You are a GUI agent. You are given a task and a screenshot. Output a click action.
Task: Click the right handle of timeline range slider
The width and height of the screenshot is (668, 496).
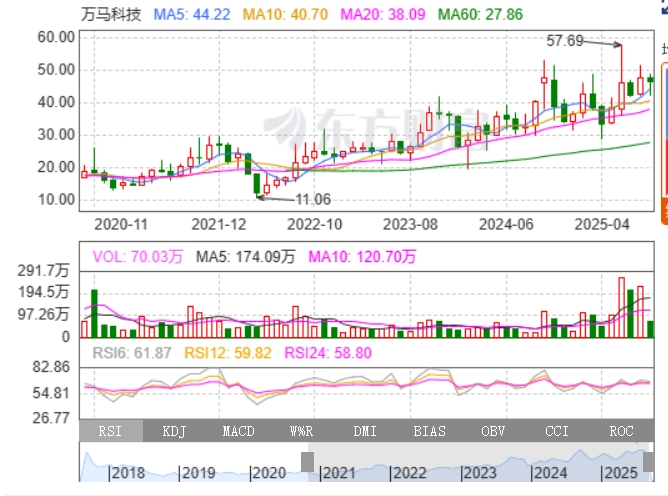[x=648, y=462]
